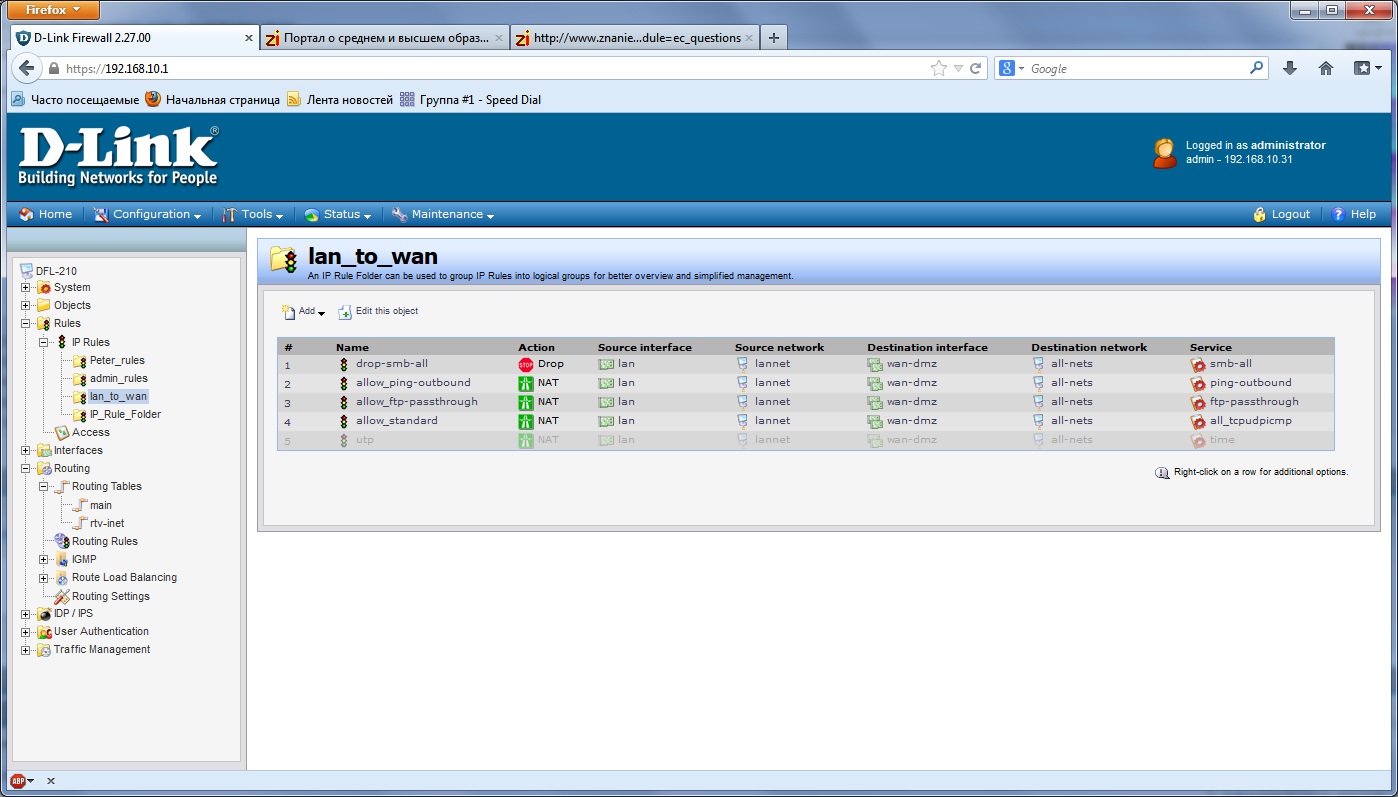
Task: Select IP_Rule_Folder in the tree
Action: (x=125, y=415)
